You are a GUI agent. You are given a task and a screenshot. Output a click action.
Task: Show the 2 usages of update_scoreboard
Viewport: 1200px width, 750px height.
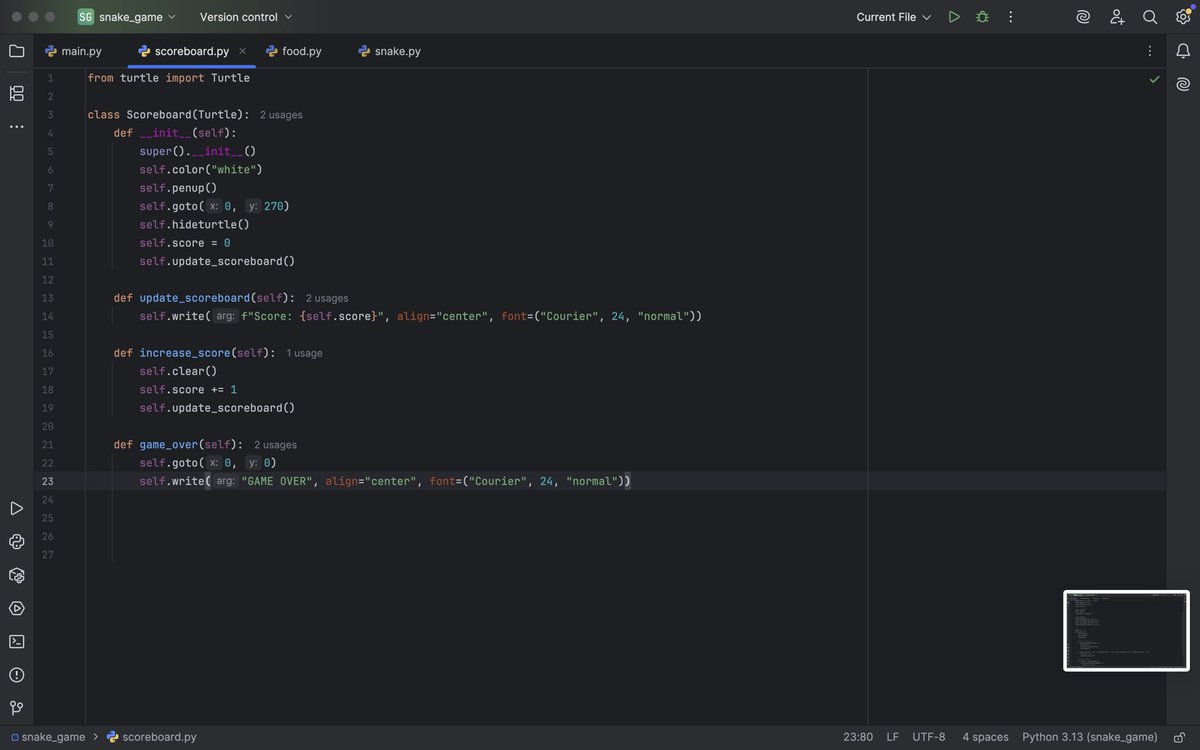coord(327,298)
